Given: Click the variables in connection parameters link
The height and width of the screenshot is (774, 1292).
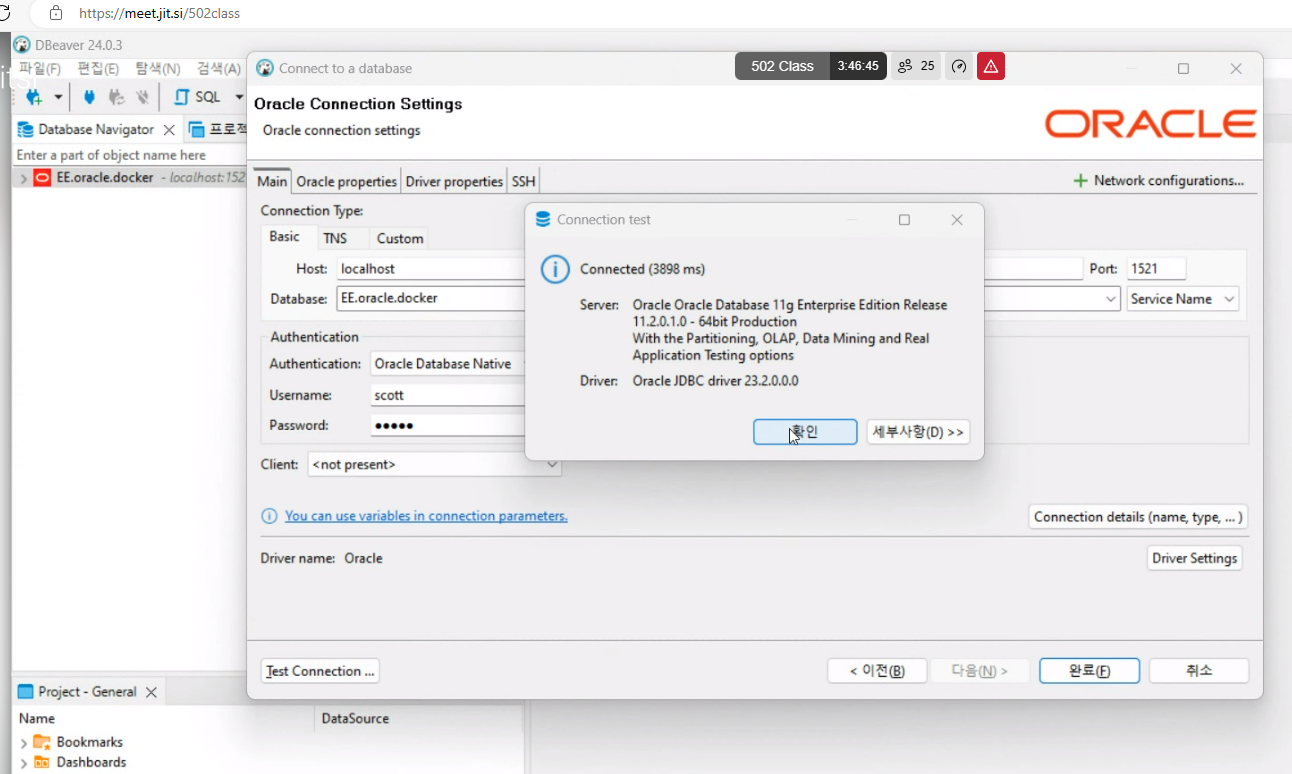Looking at the screenshot, I should point(426,516).
